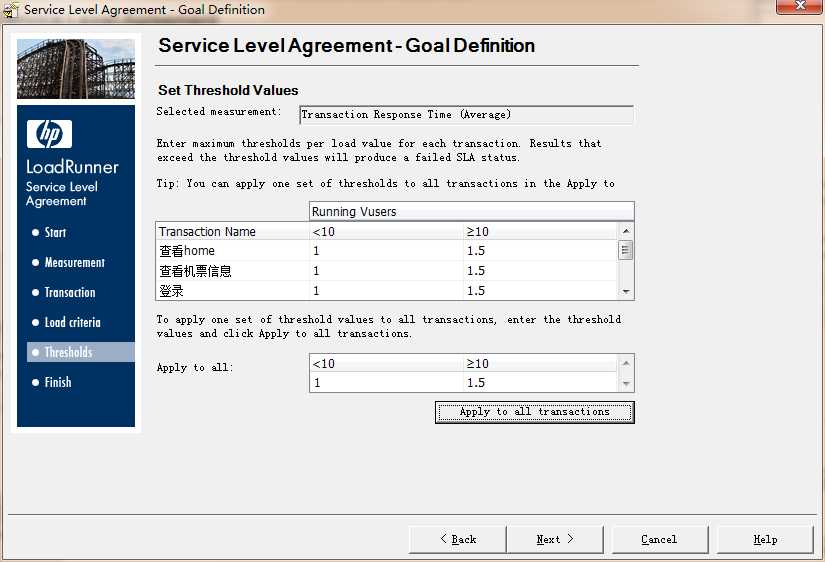The height and width of the screenshot is (562, 825).
Task: Click the title bar window icon
Action: pyautogui.click(x=11, y=10)
